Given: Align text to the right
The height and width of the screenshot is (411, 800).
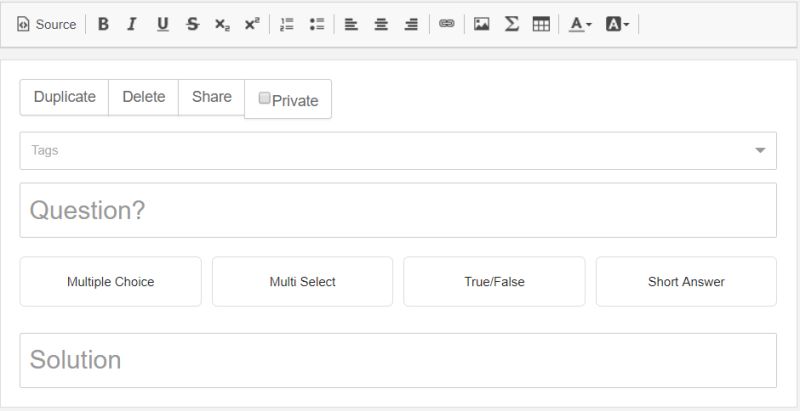Looking at the screenshot, I should (x=411, y=24).
